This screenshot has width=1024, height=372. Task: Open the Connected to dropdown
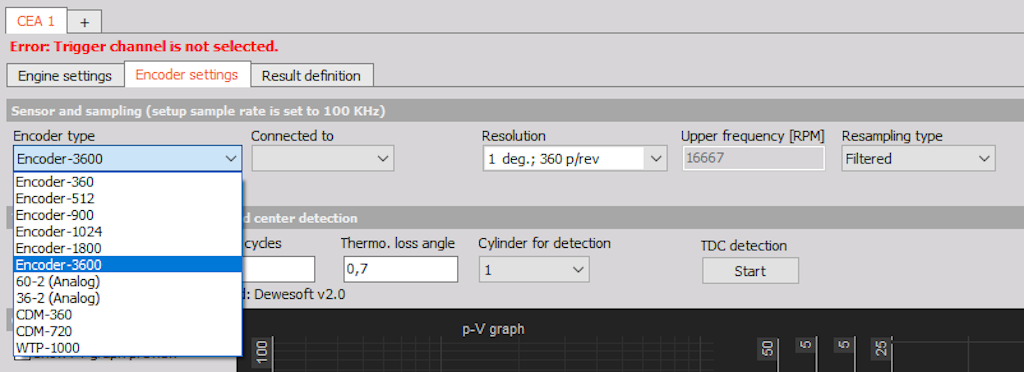pyautogui.click(x=323, y=159)
